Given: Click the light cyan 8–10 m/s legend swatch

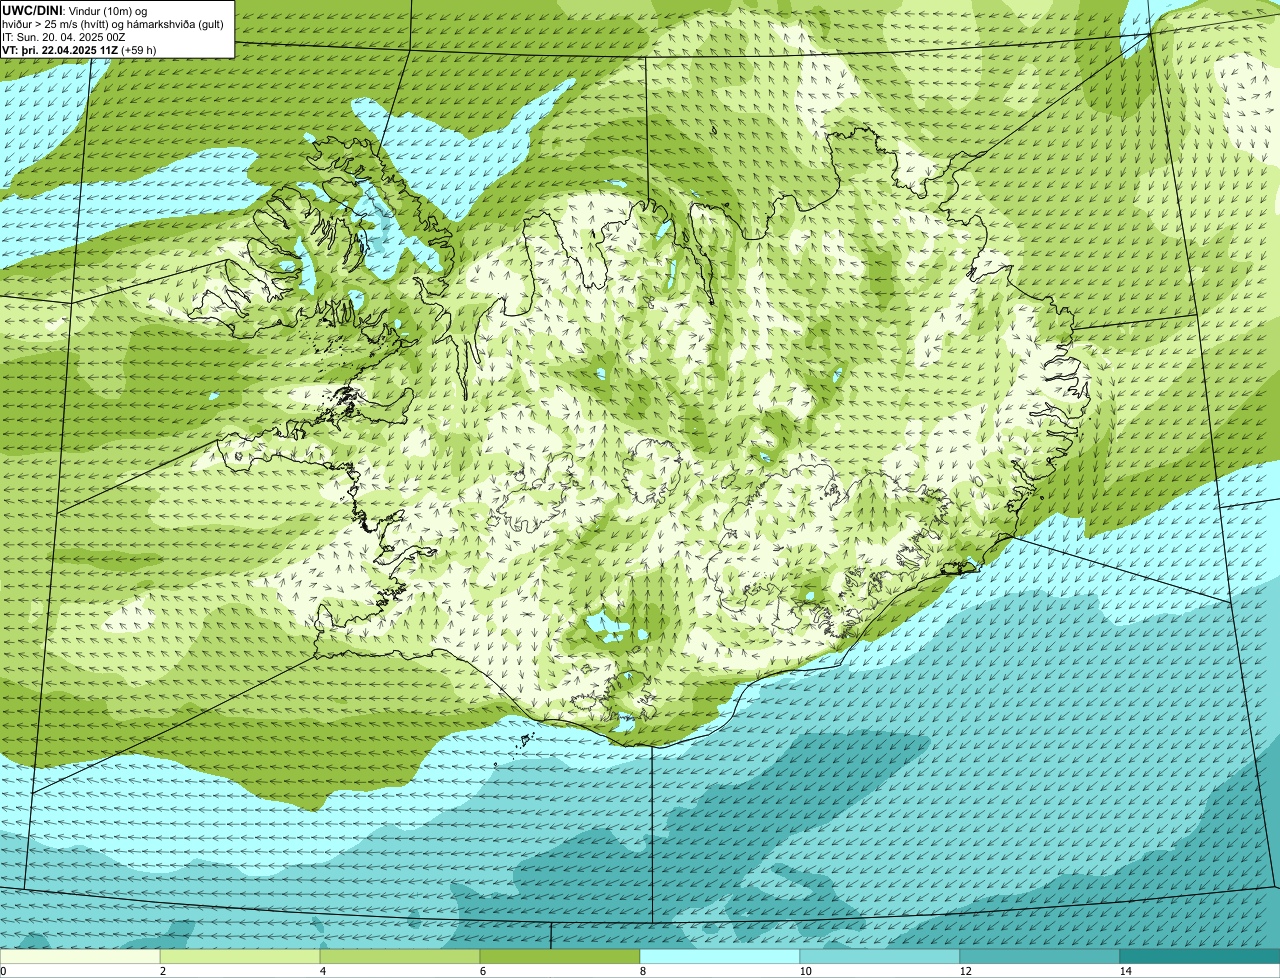Looking at the screenshot, I should point(720,957).
